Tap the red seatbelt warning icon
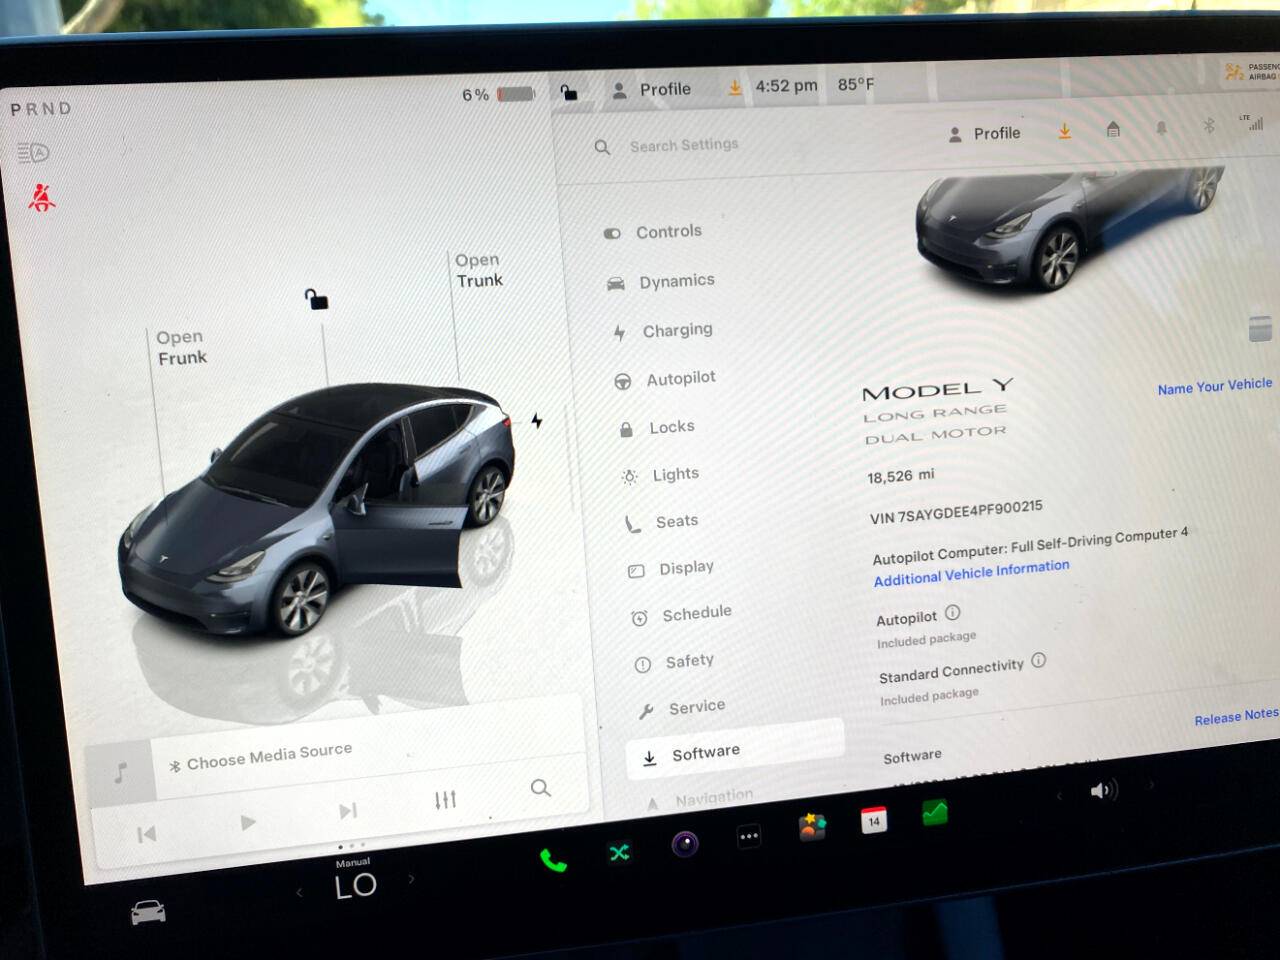Screen dimensions: 1280x960 click(41, 197)
